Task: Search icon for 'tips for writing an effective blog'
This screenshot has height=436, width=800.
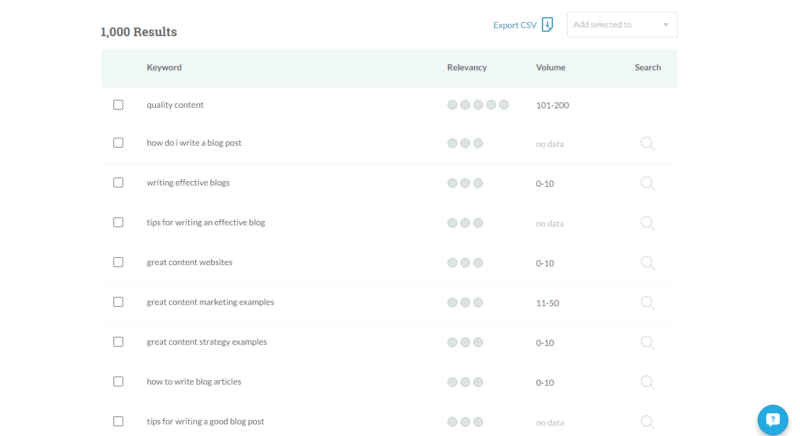Action: click(647, 223)
